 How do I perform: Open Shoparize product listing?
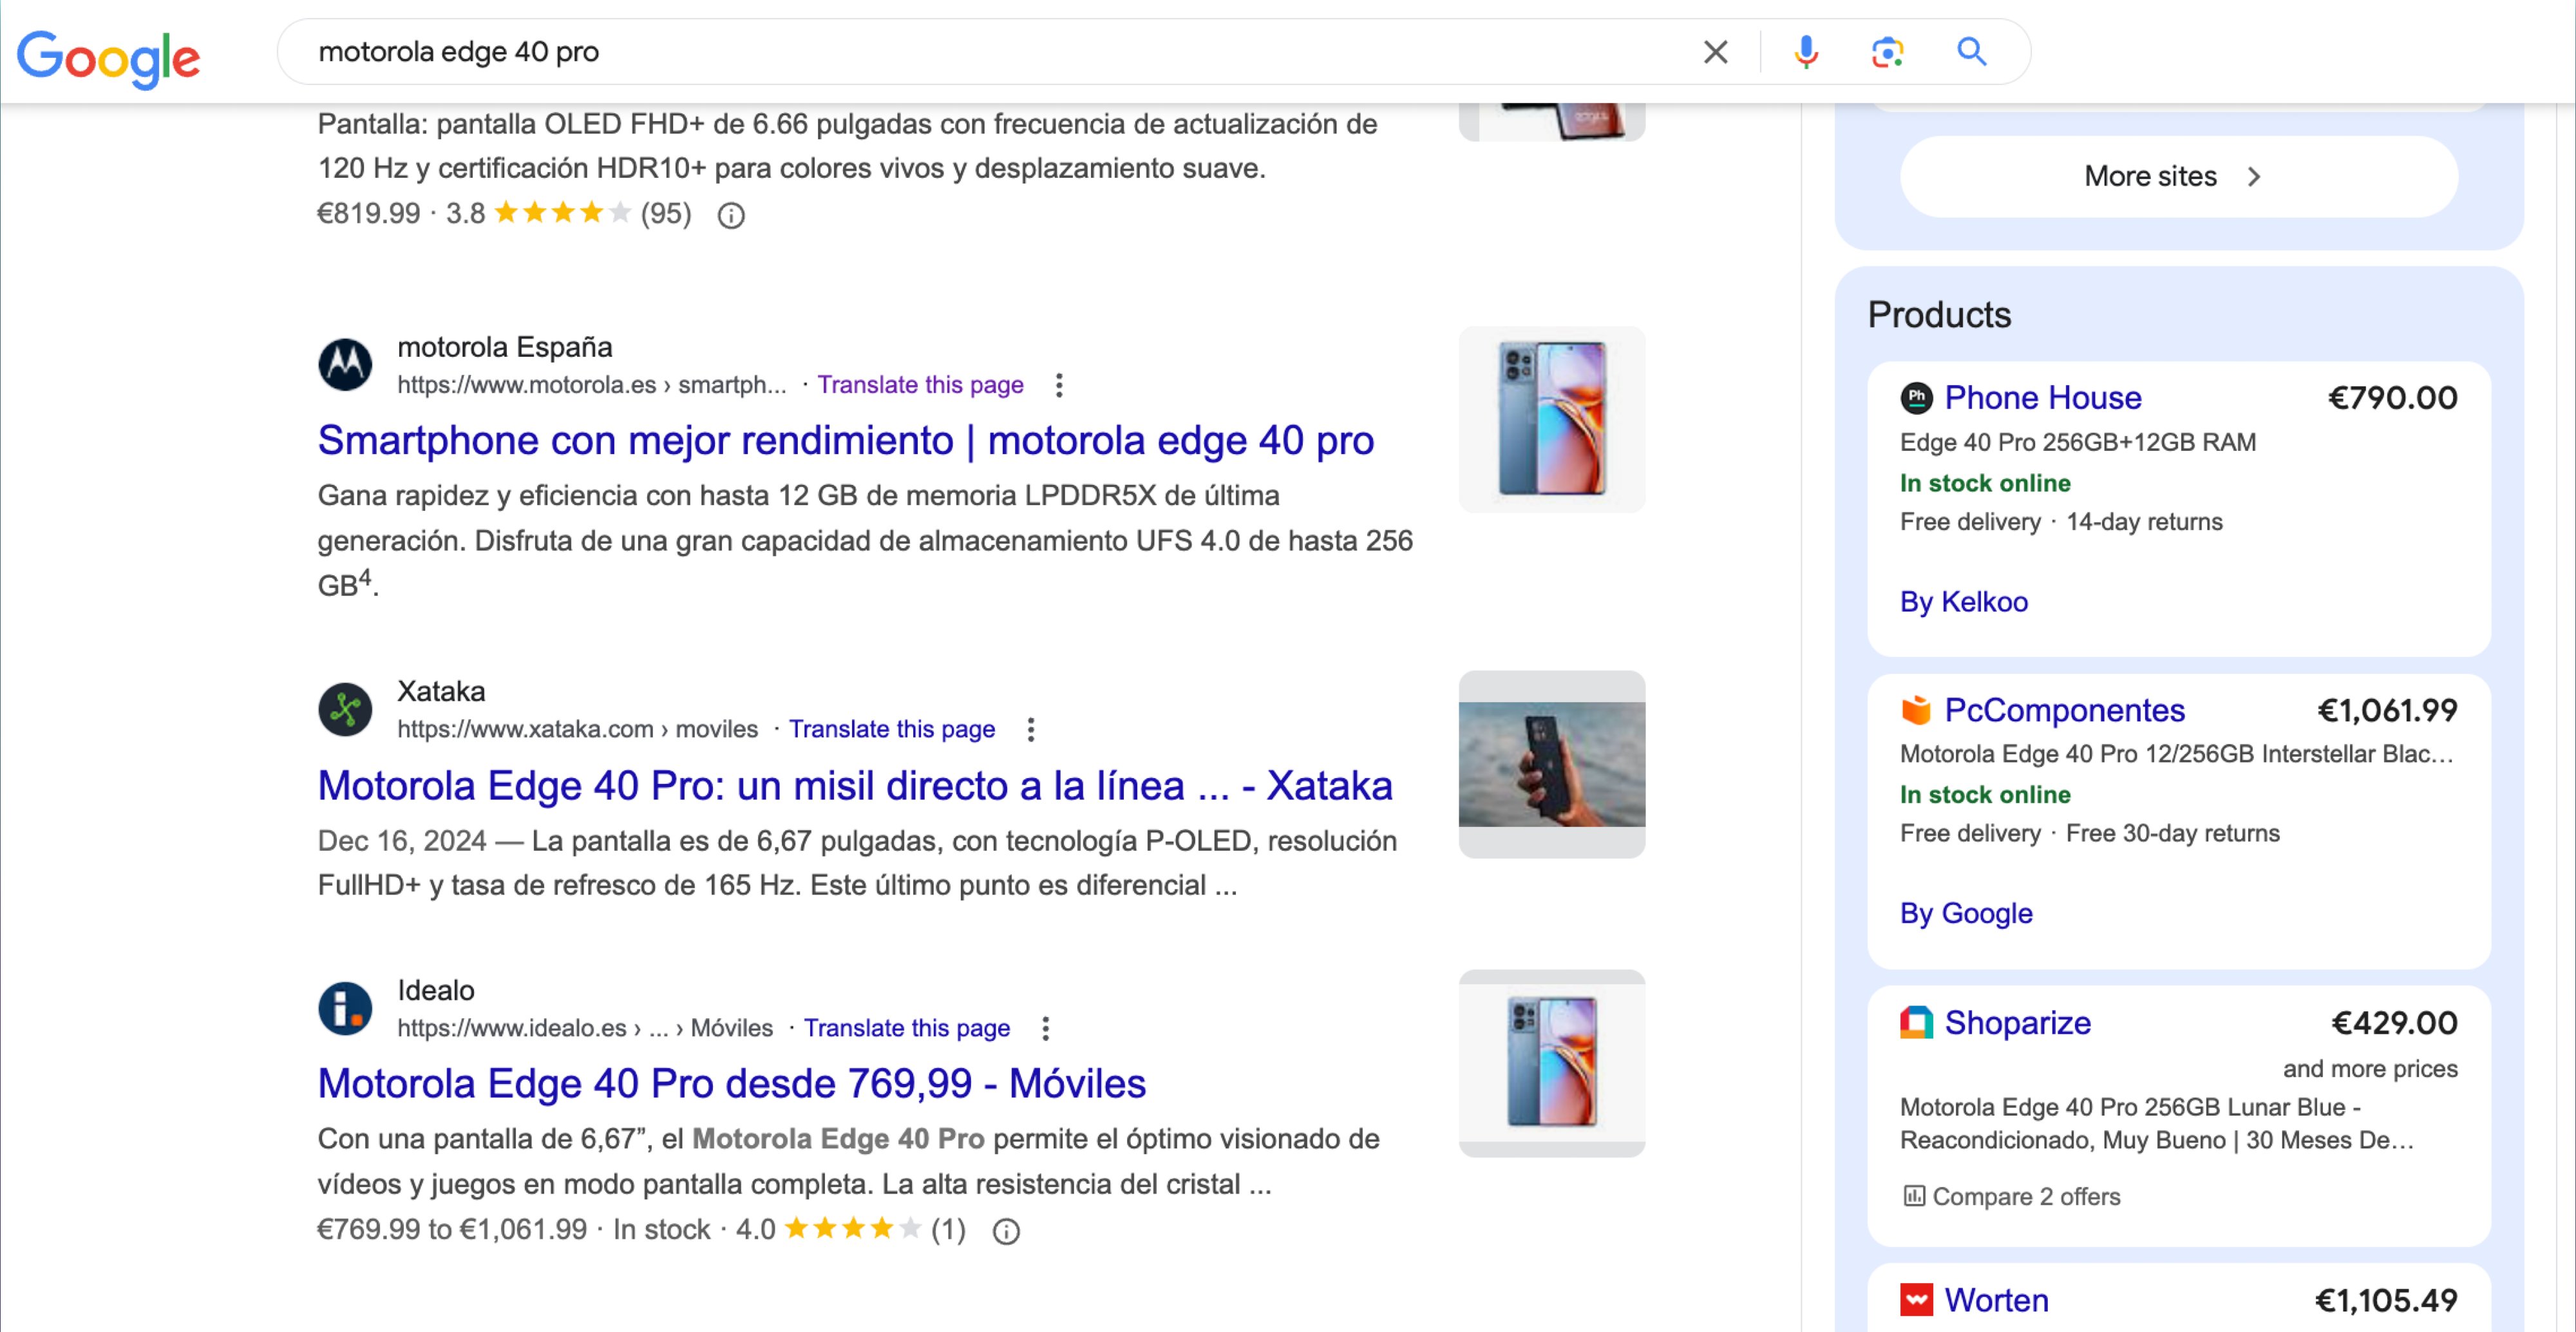2017,1023
